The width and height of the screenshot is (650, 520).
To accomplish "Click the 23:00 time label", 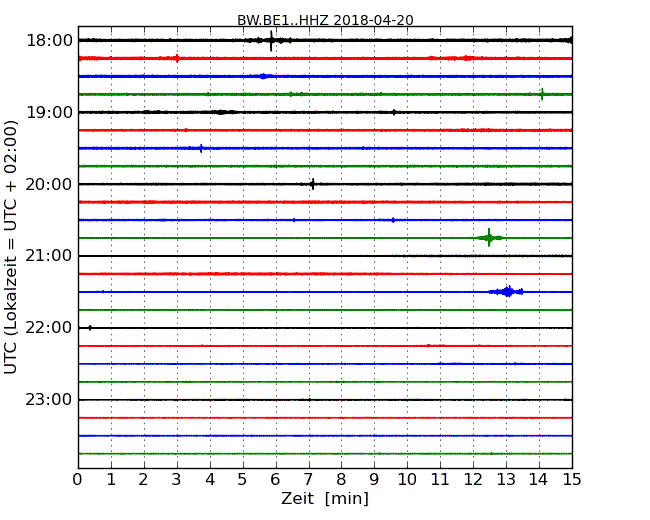I will tap(49, 399).
